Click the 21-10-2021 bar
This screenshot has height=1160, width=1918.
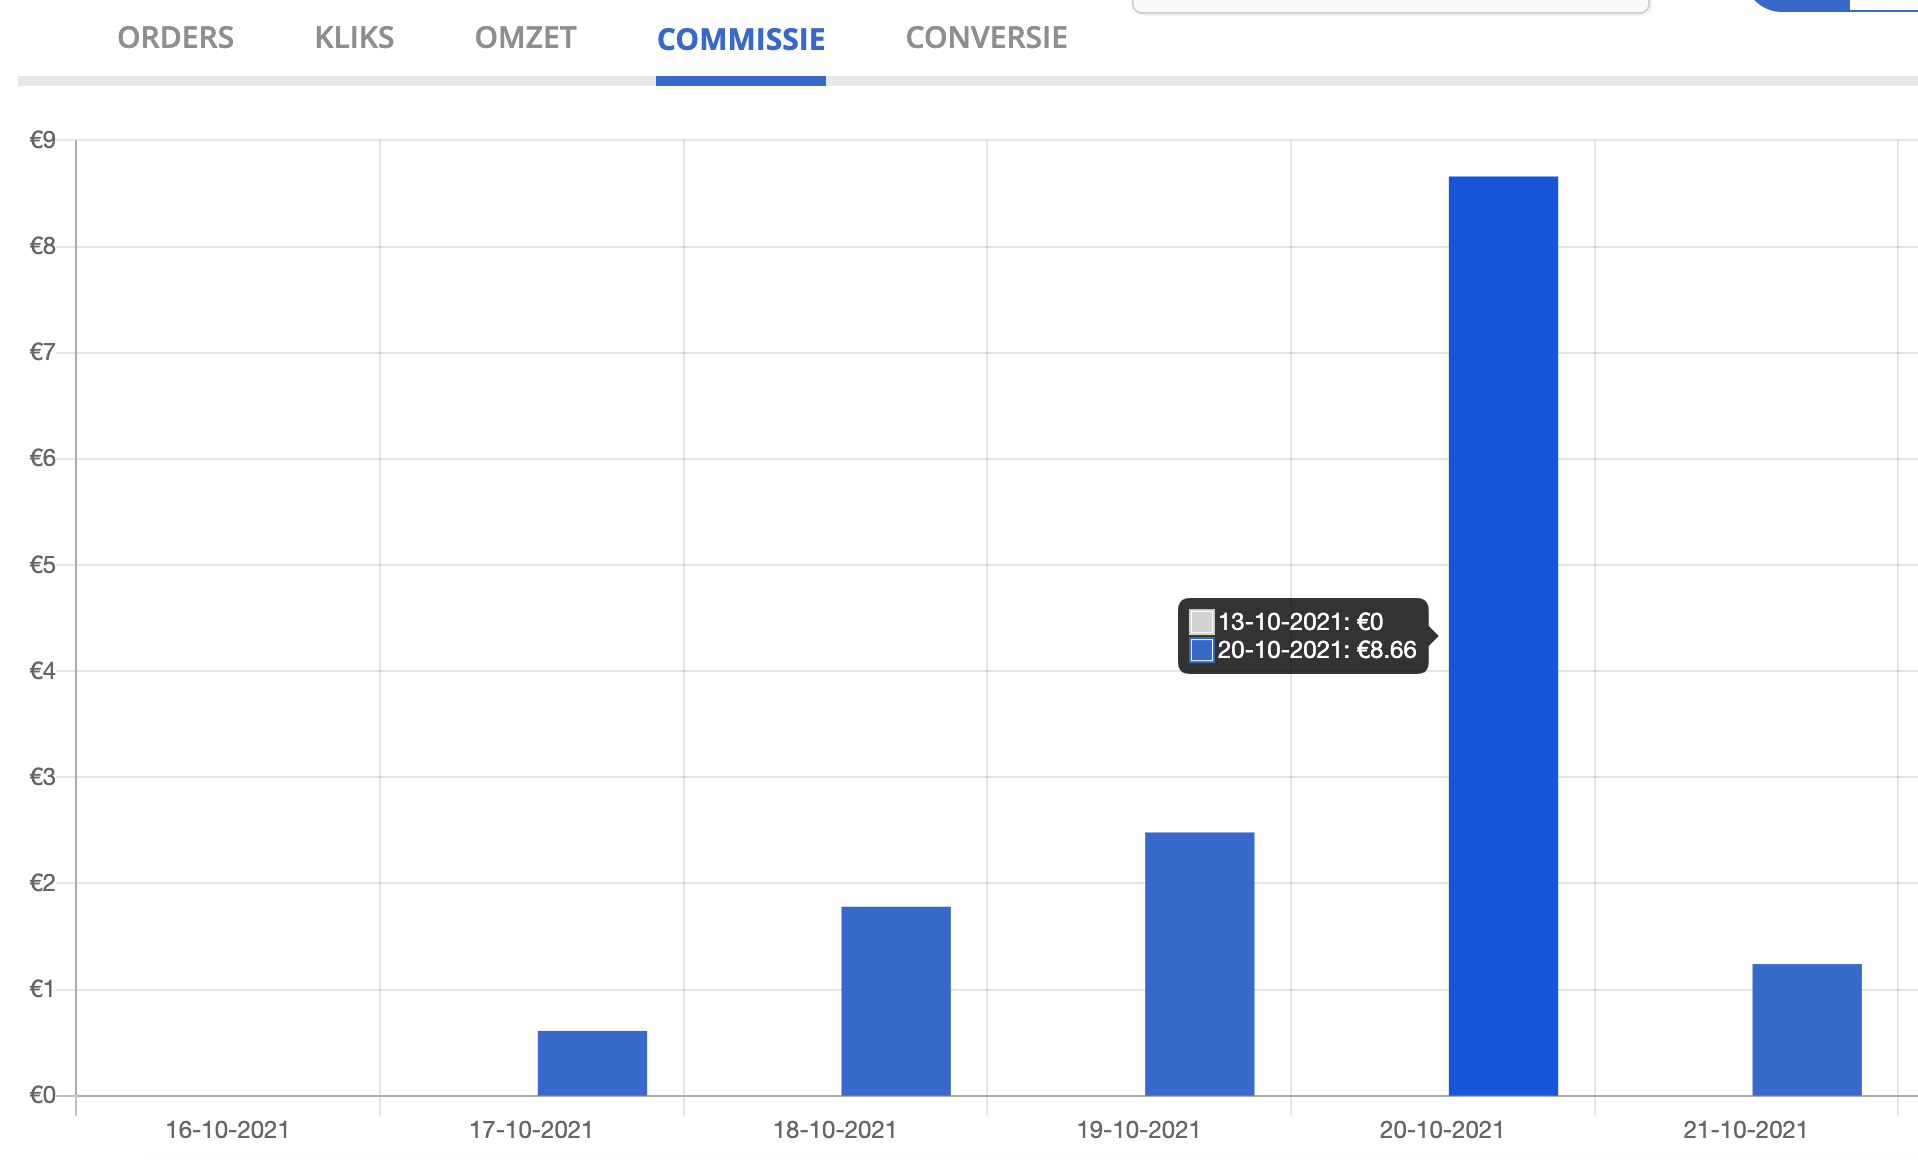pos(1807,1030)
